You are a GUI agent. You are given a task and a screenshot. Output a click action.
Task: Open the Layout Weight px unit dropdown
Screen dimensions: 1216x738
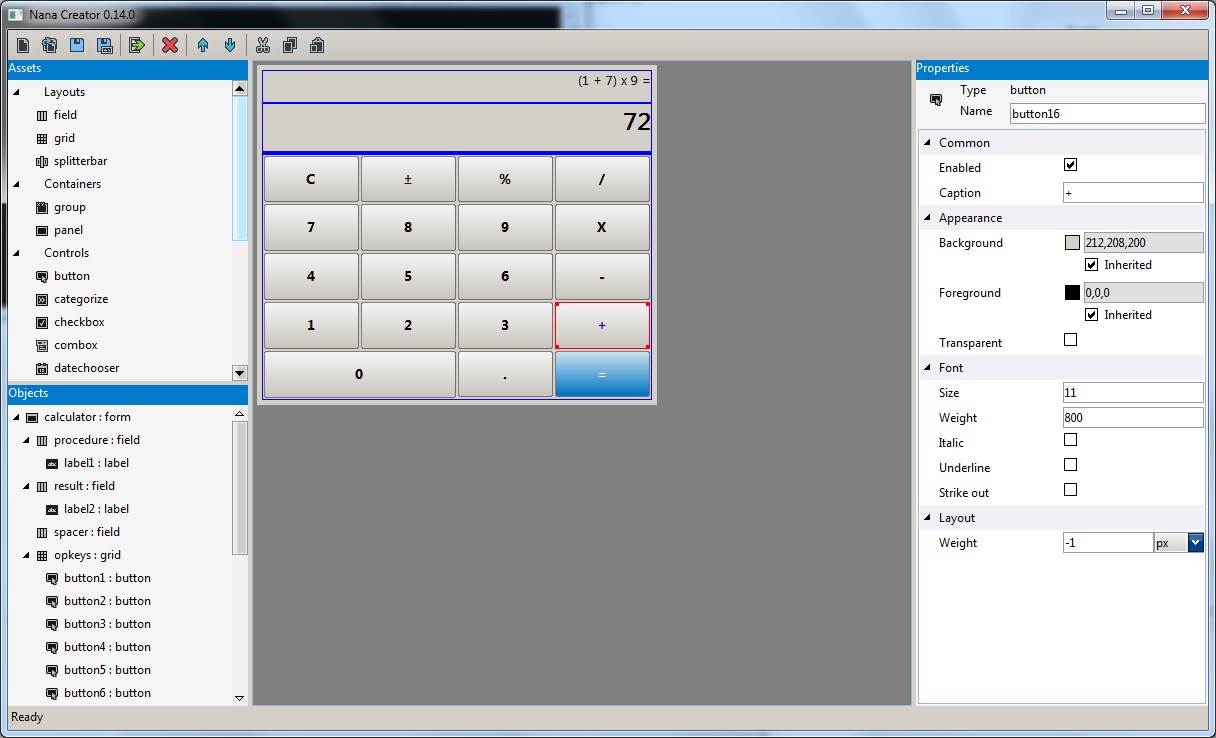(1195, 543)
